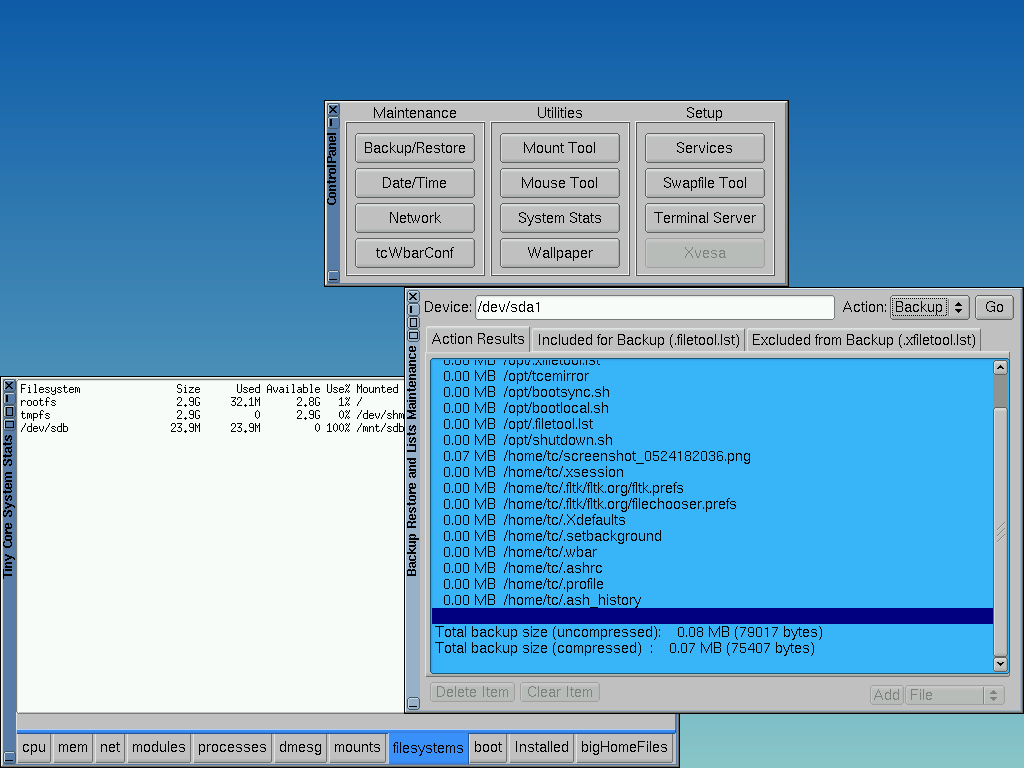Select the /home/tc/.xsession row
This screenshot has width=1024, height=768.
click(712, 472)
